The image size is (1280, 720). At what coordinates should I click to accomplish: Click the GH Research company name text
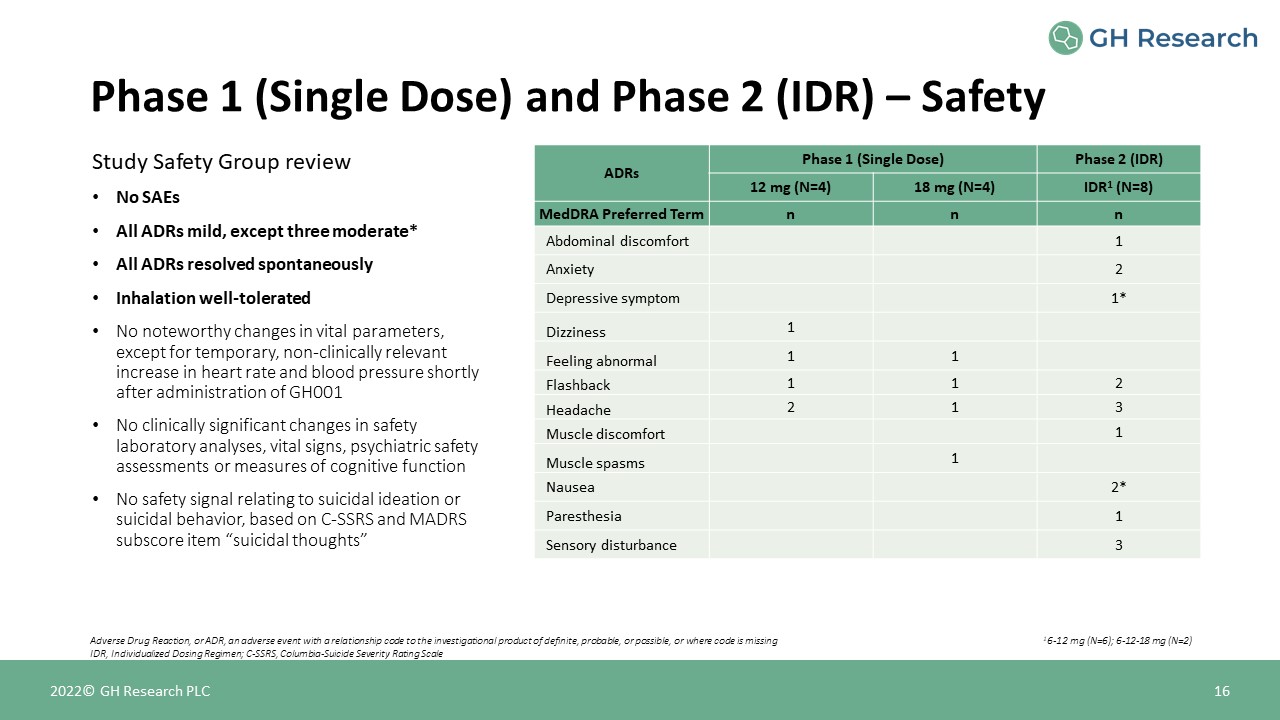pos(1172,39)
